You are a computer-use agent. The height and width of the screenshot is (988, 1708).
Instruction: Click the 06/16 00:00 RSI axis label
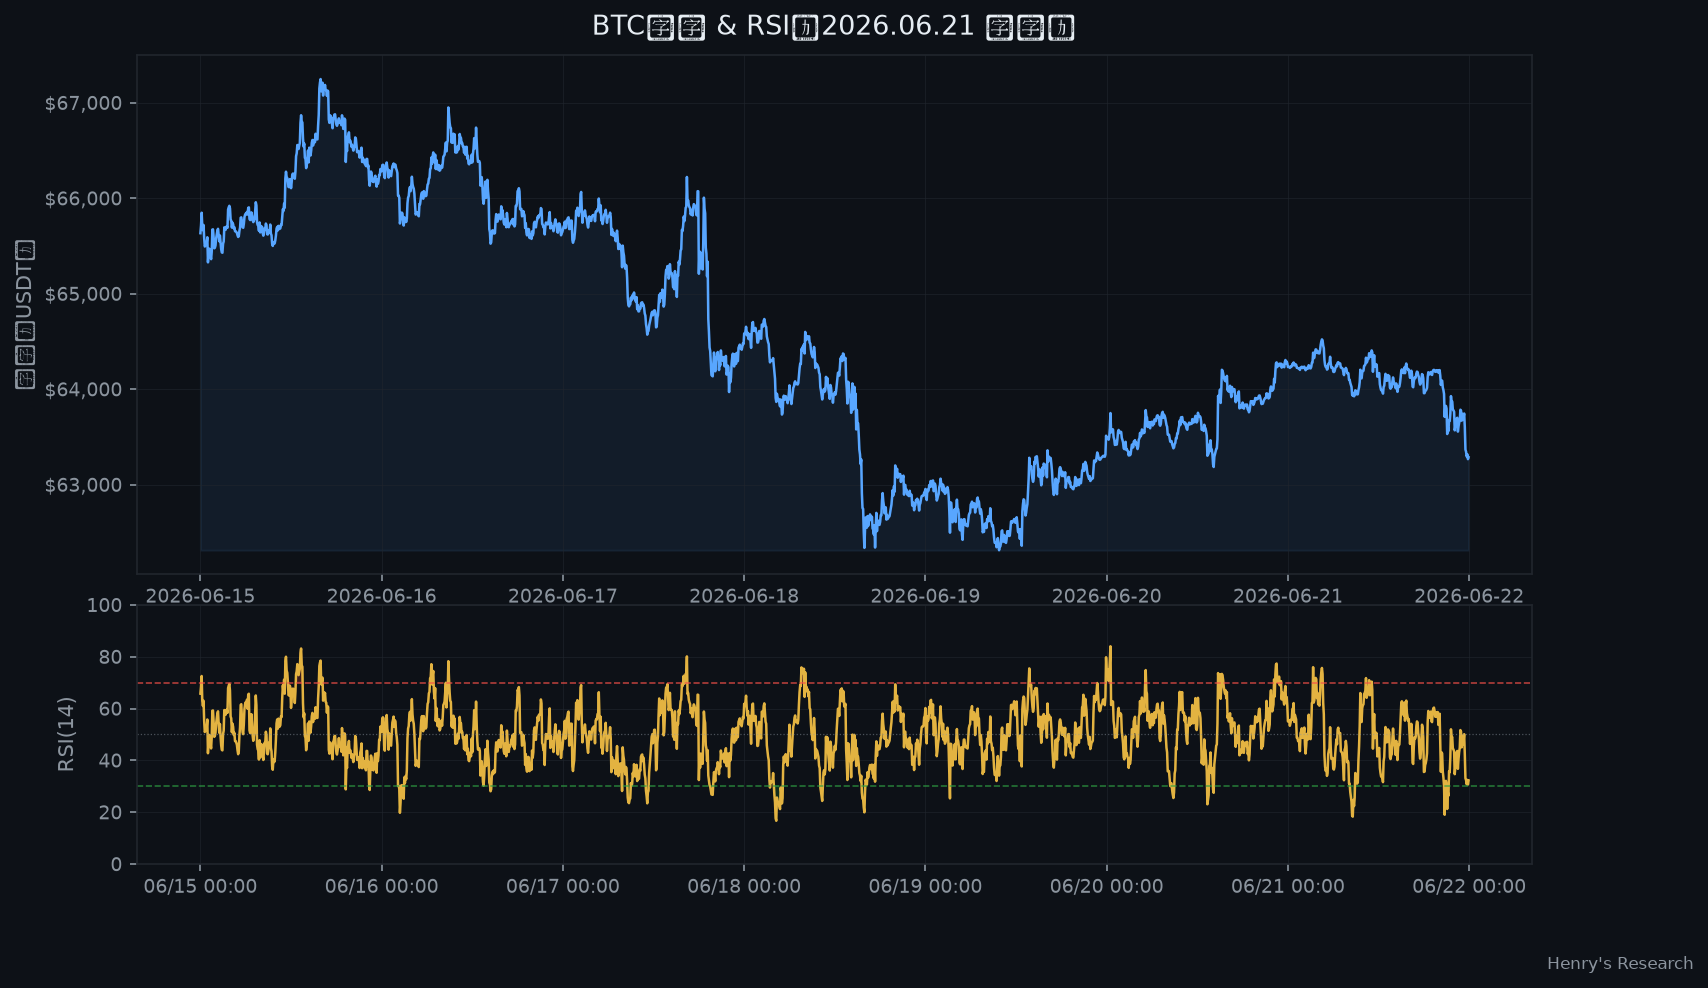pos(382,886)
